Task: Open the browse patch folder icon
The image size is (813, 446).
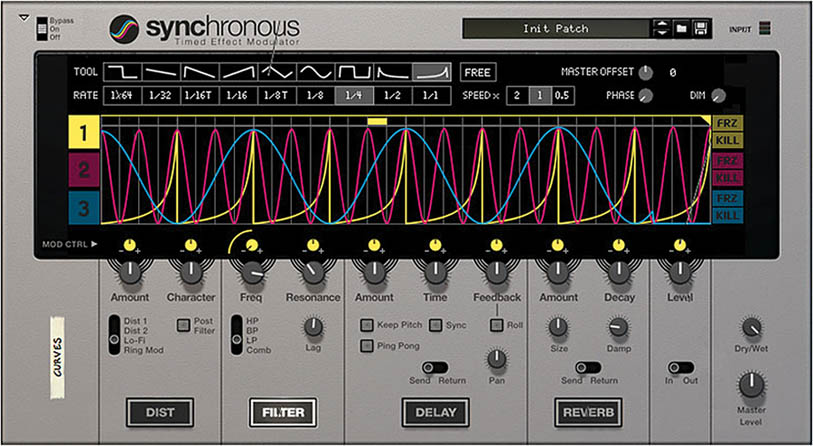Action: coord(682,28)
